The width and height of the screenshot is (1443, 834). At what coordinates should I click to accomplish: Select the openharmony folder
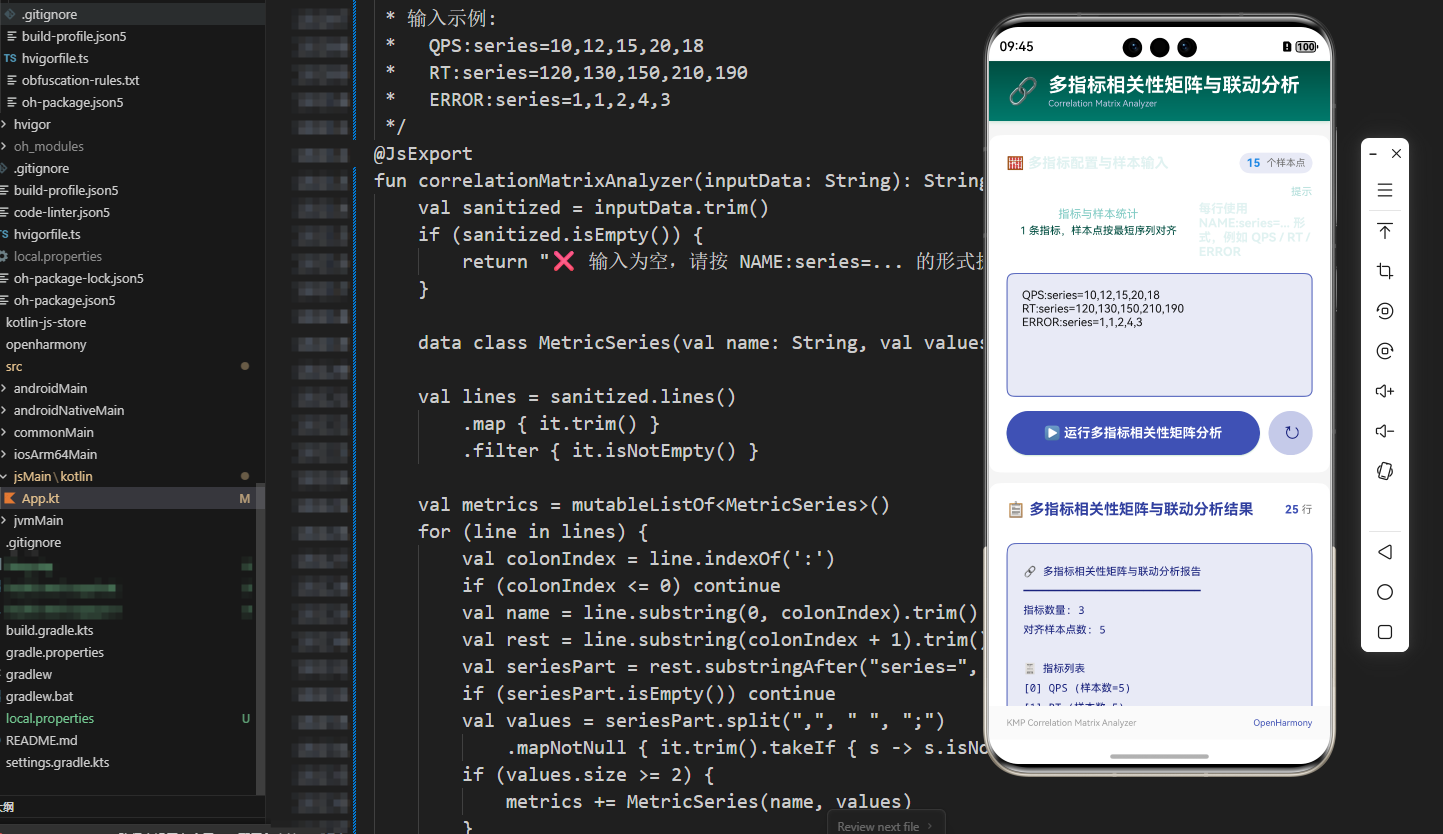tap(46, 344)
